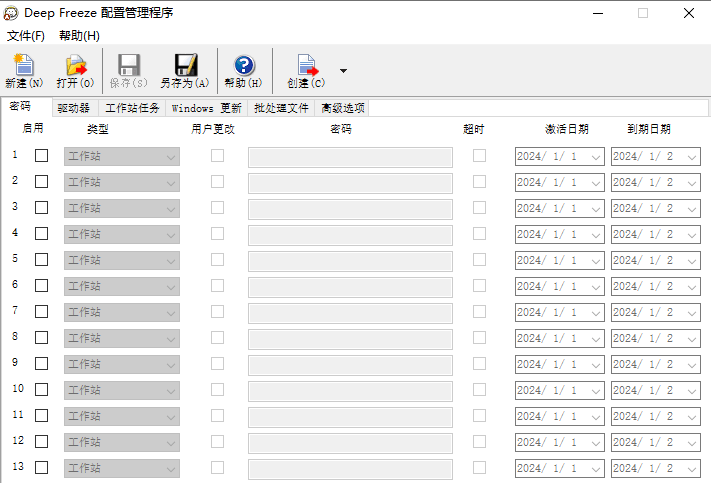Switch to the 驱动器 tab

point(73,108)
